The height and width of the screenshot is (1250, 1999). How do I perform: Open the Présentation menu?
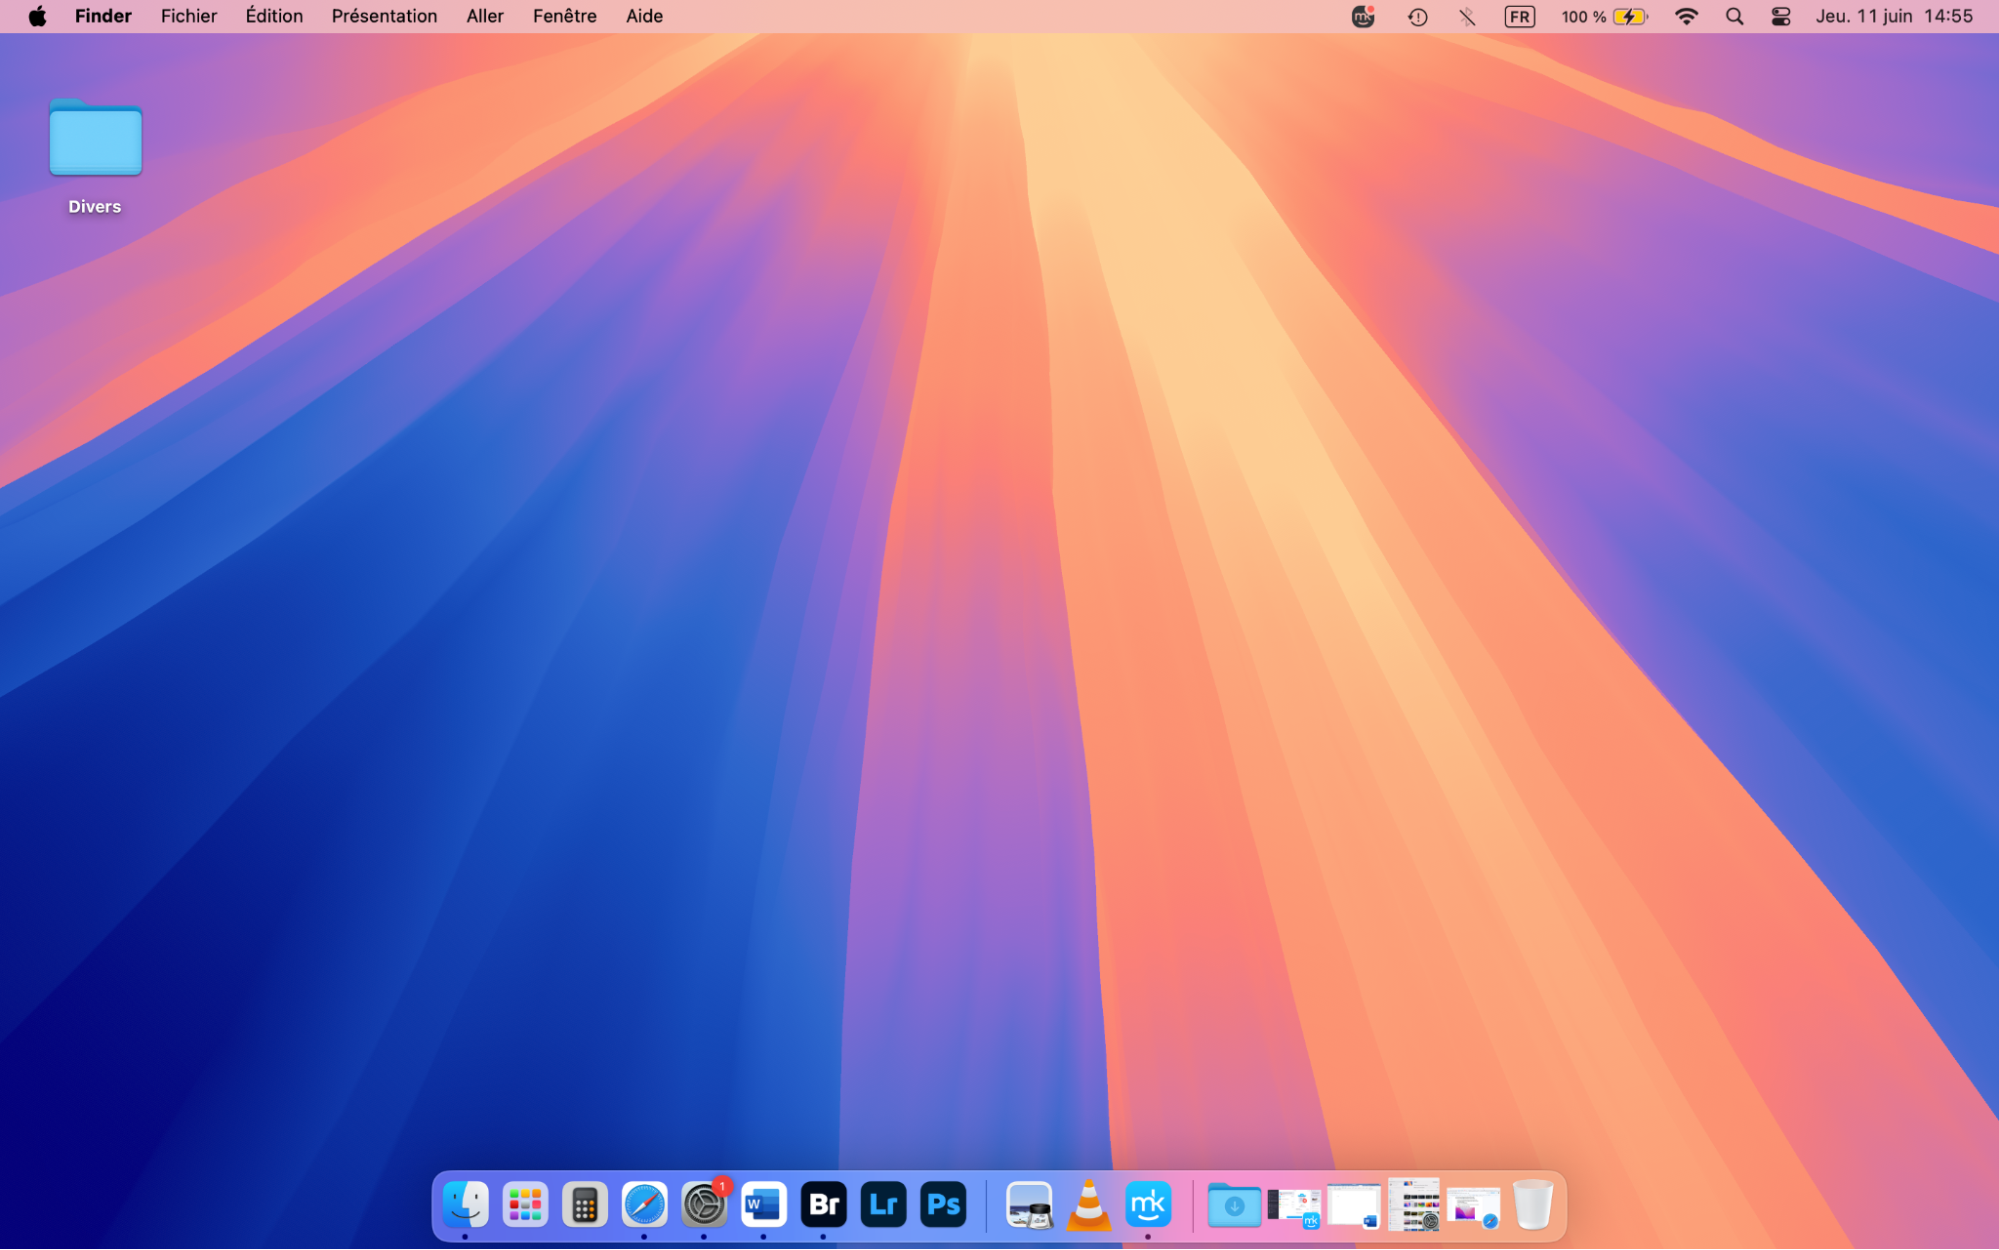[x=384, y=16]
